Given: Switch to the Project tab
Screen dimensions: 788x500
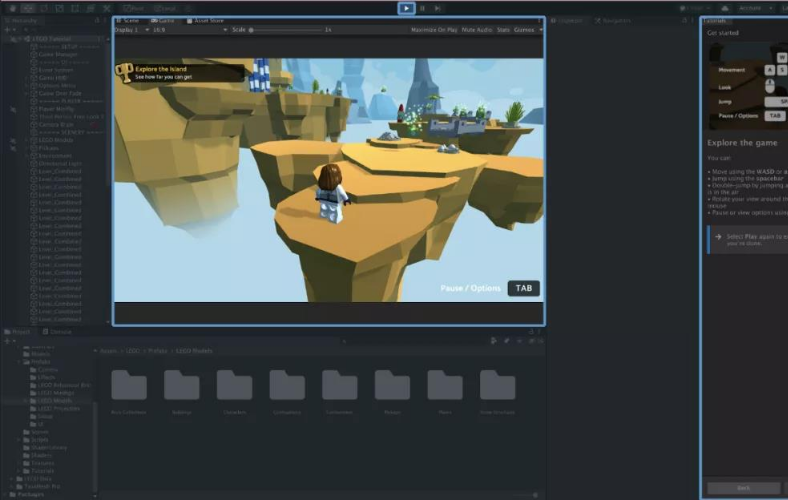Looking at the screenshot, I should coord(17,332).
